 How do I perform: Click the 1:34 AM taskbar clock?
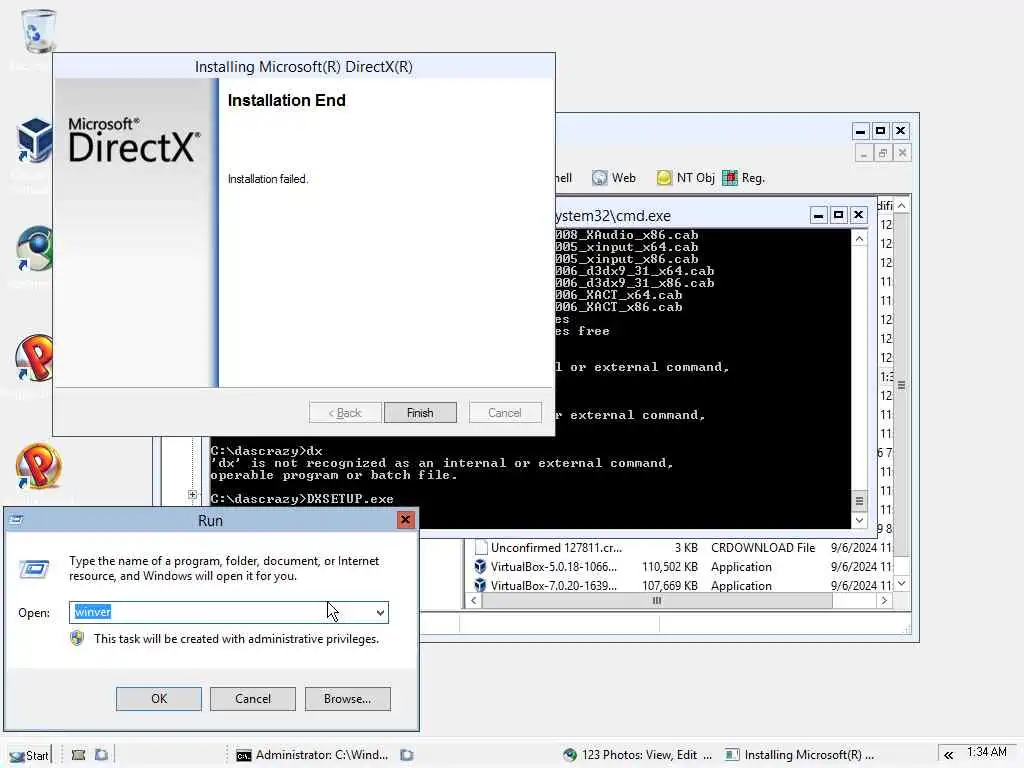[987, 752]
